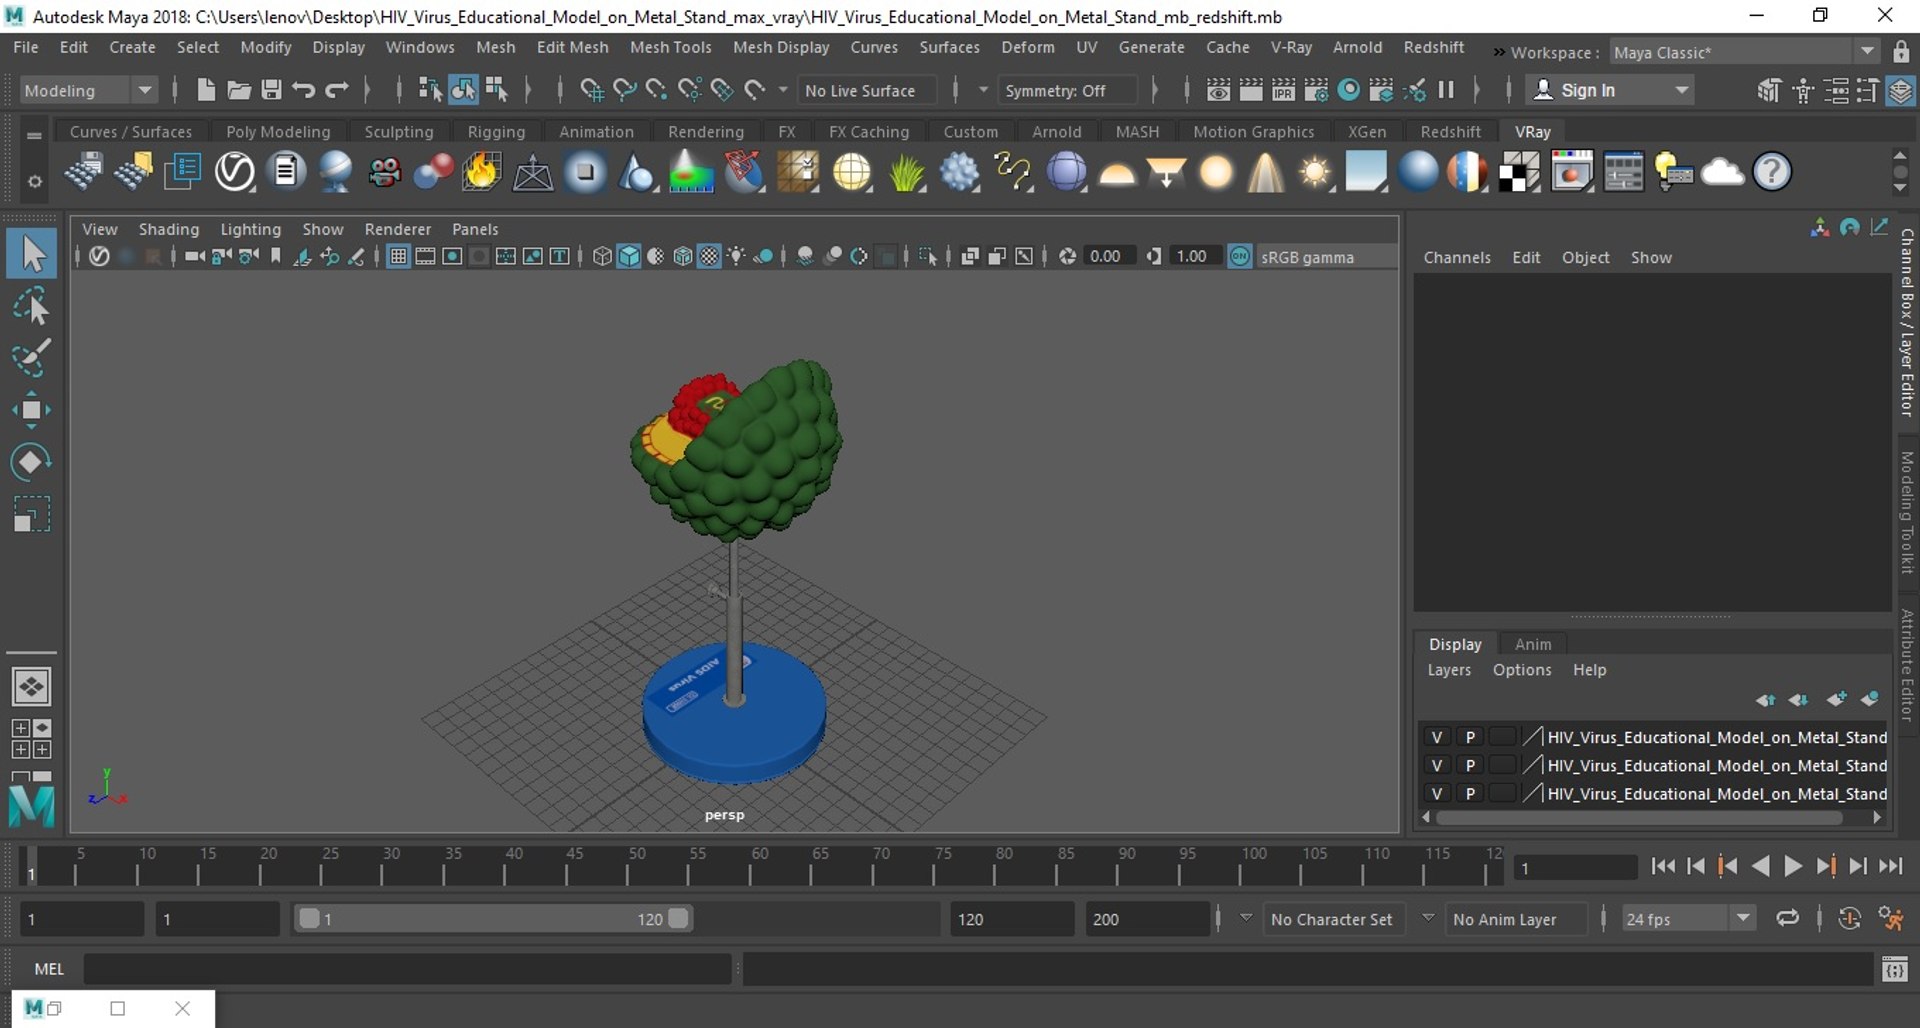This screenshot has height=1028, width=1920.
Task: Expand the Sign In dropdown
Action: (x=1682, y=90)
